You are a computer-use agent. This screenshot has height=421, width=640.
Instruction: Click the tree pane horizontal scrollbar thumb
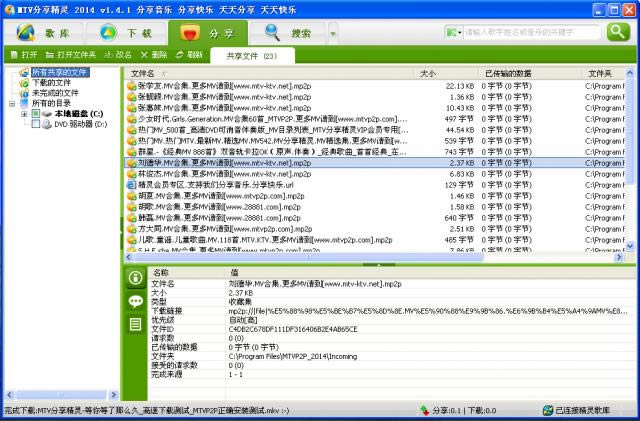pos(61,395)
